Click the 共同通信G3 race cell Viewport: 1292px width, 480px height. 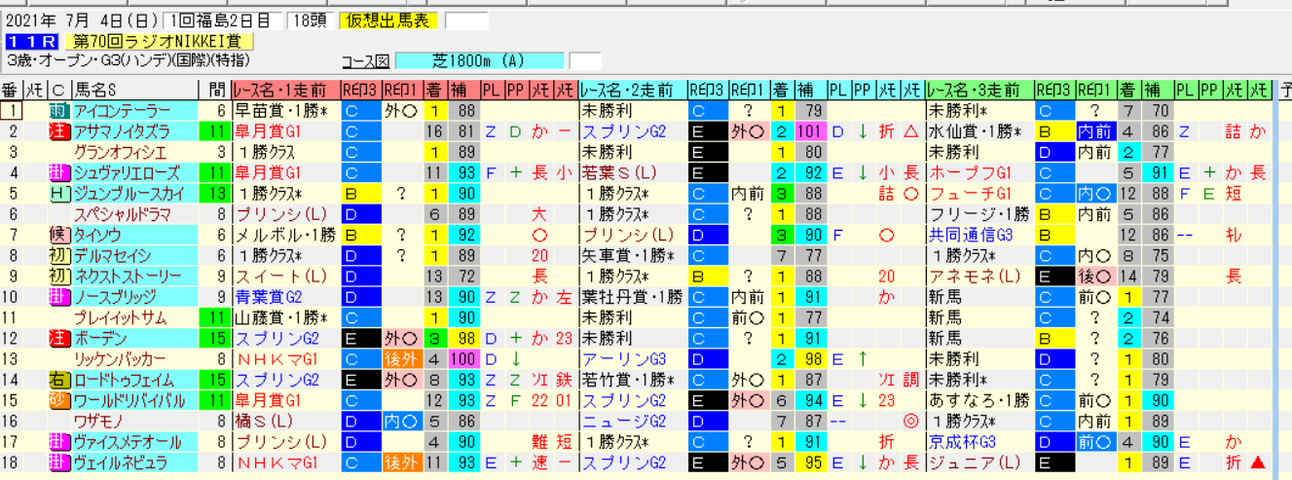tap(979, 234)
